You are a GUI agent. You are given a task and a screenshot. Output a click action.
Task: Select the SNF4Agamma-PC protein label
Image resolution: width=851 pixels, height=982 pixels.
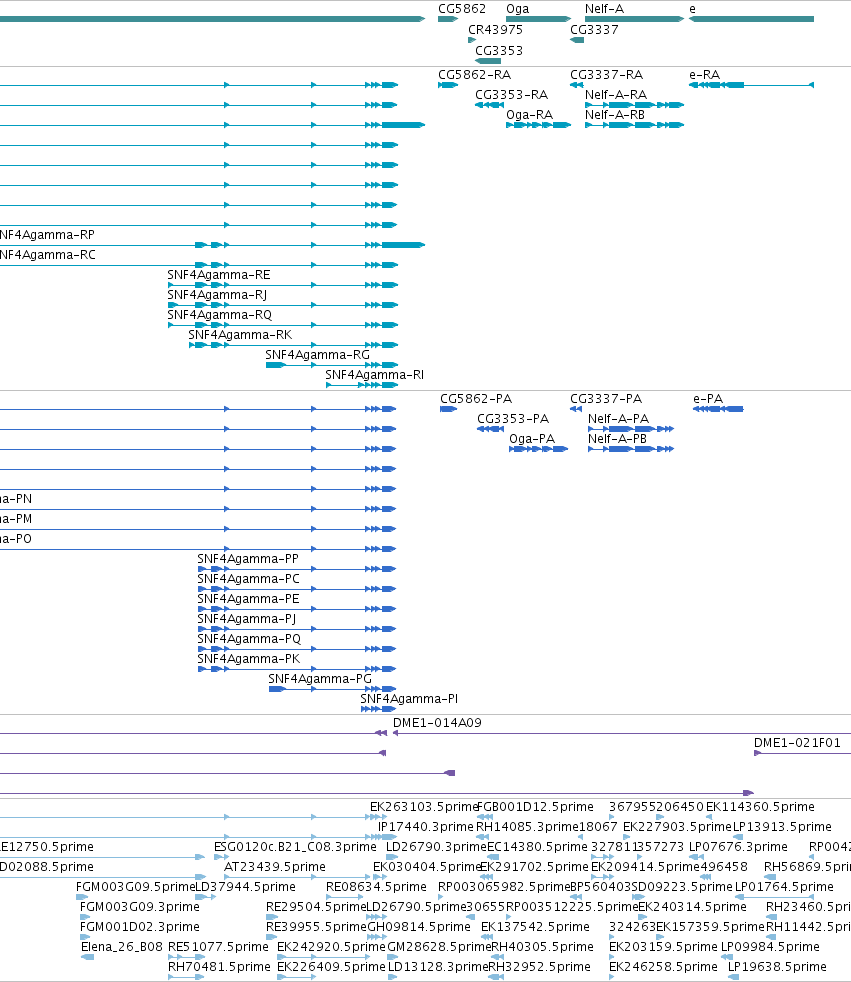pos(249,579)
